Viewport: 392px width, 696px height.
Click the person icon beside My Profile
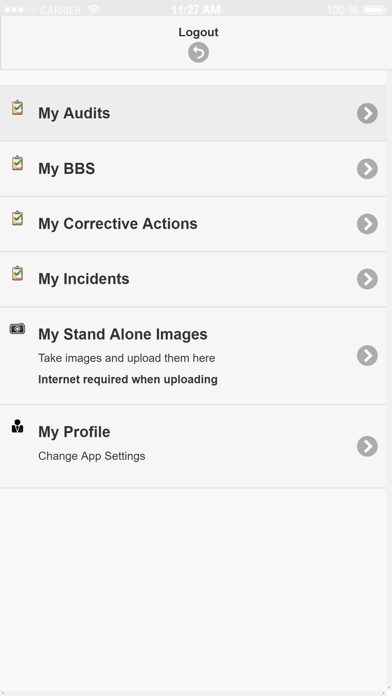[x=17, y=426]
